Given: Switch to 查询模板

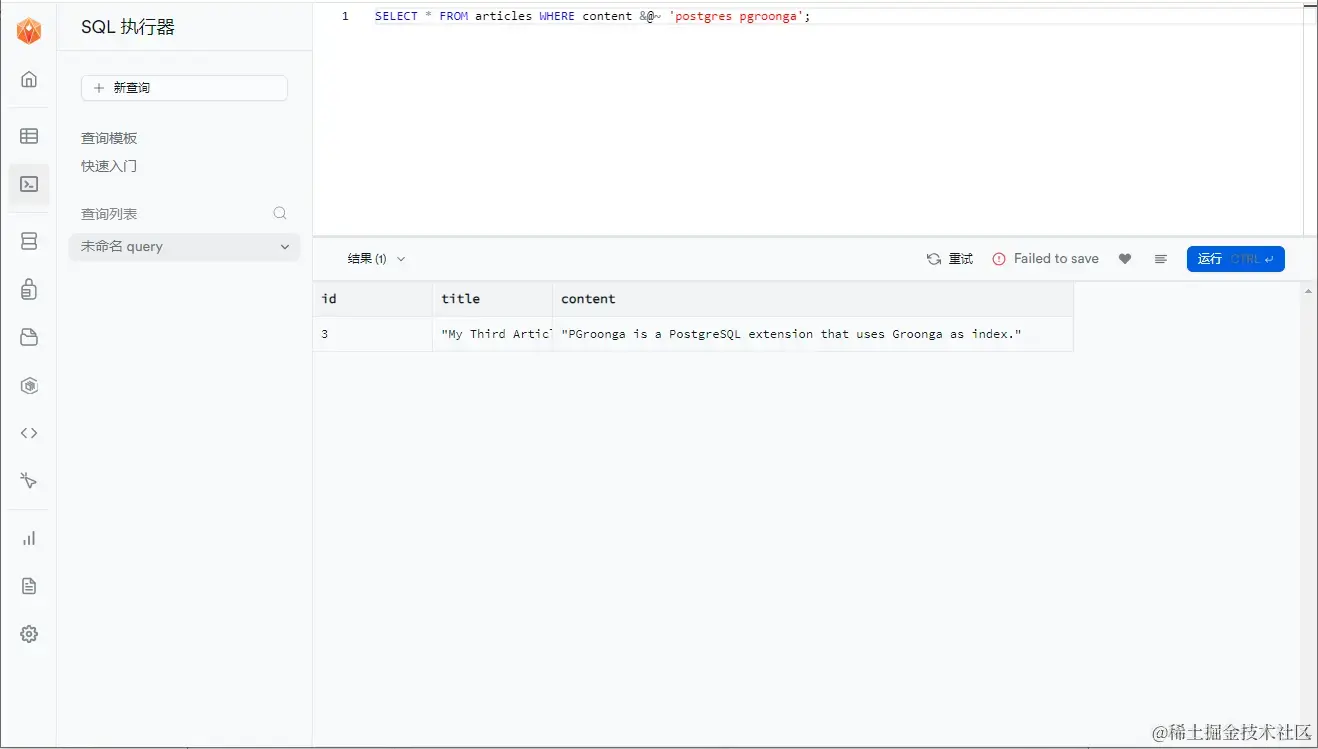Looking at the screenshot, I should pyautogui.click(x=108, y=138).
